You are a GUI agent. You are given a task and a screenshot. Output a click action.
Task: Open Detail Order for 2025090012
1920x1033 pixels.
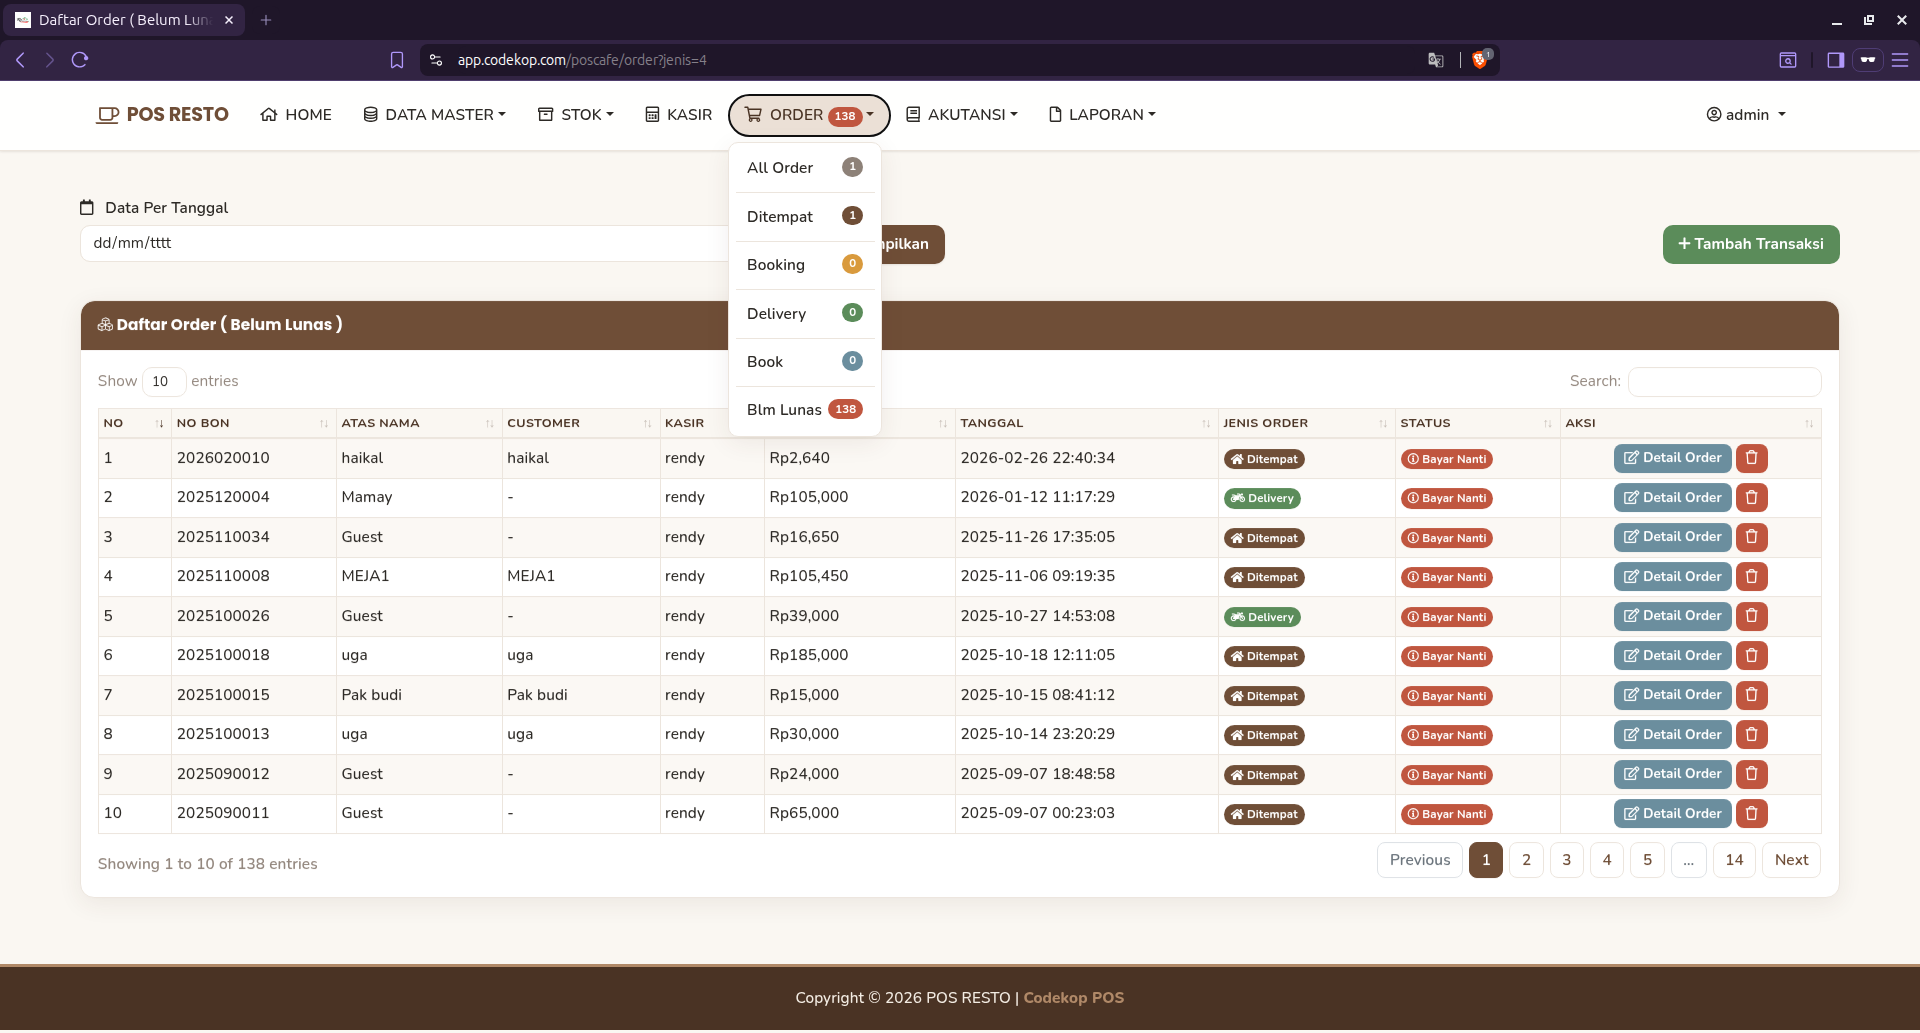tap(1672, 774)
